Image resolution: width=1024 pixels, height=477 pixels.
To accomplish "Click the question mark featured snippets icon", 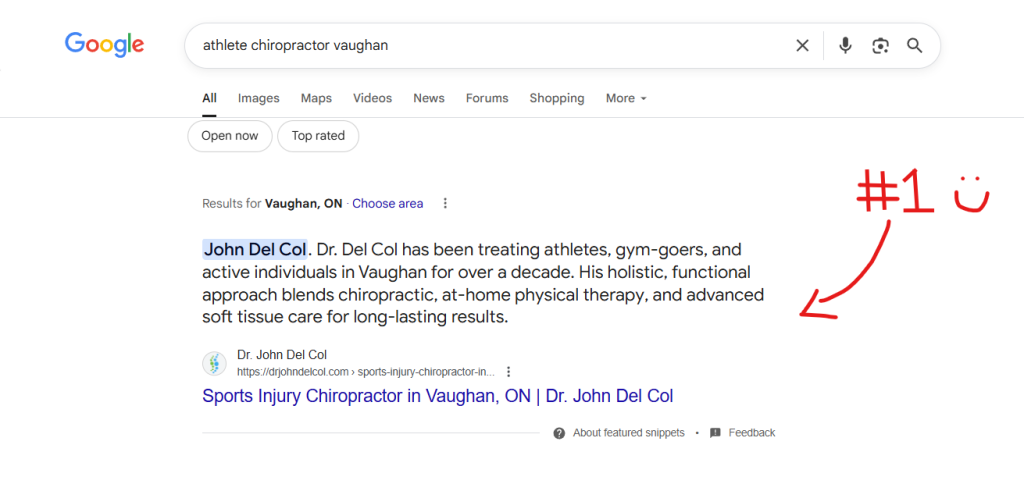I will pyautogui.click(x=559, y=433).
